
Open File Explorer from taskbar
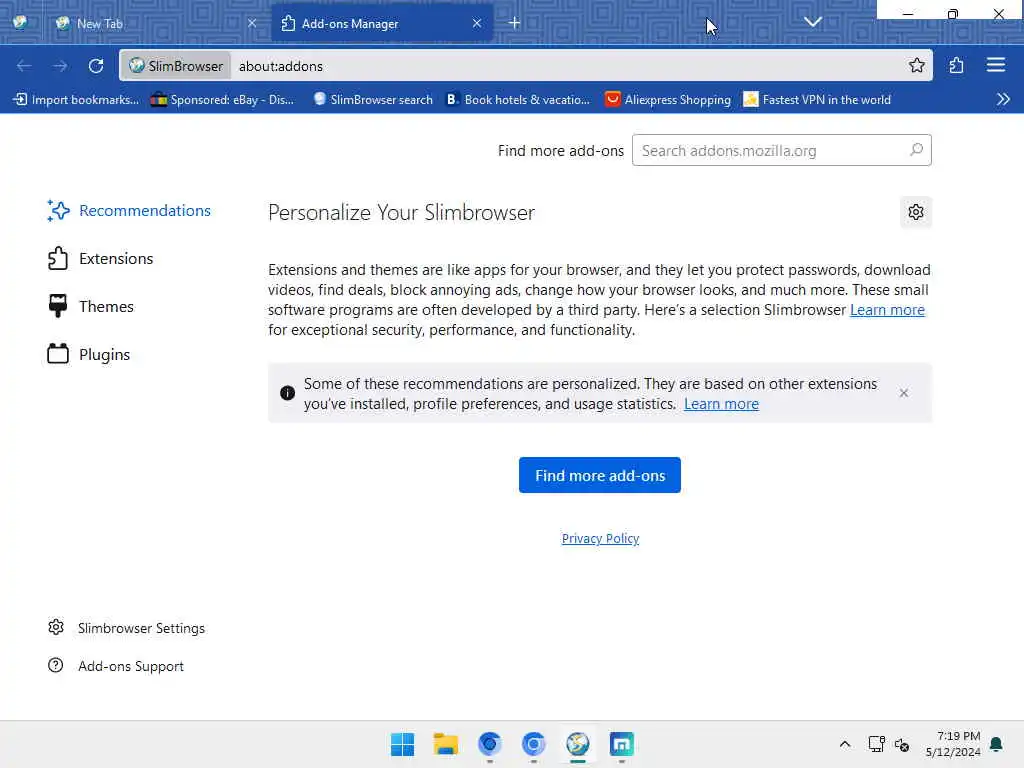point(445,744)
